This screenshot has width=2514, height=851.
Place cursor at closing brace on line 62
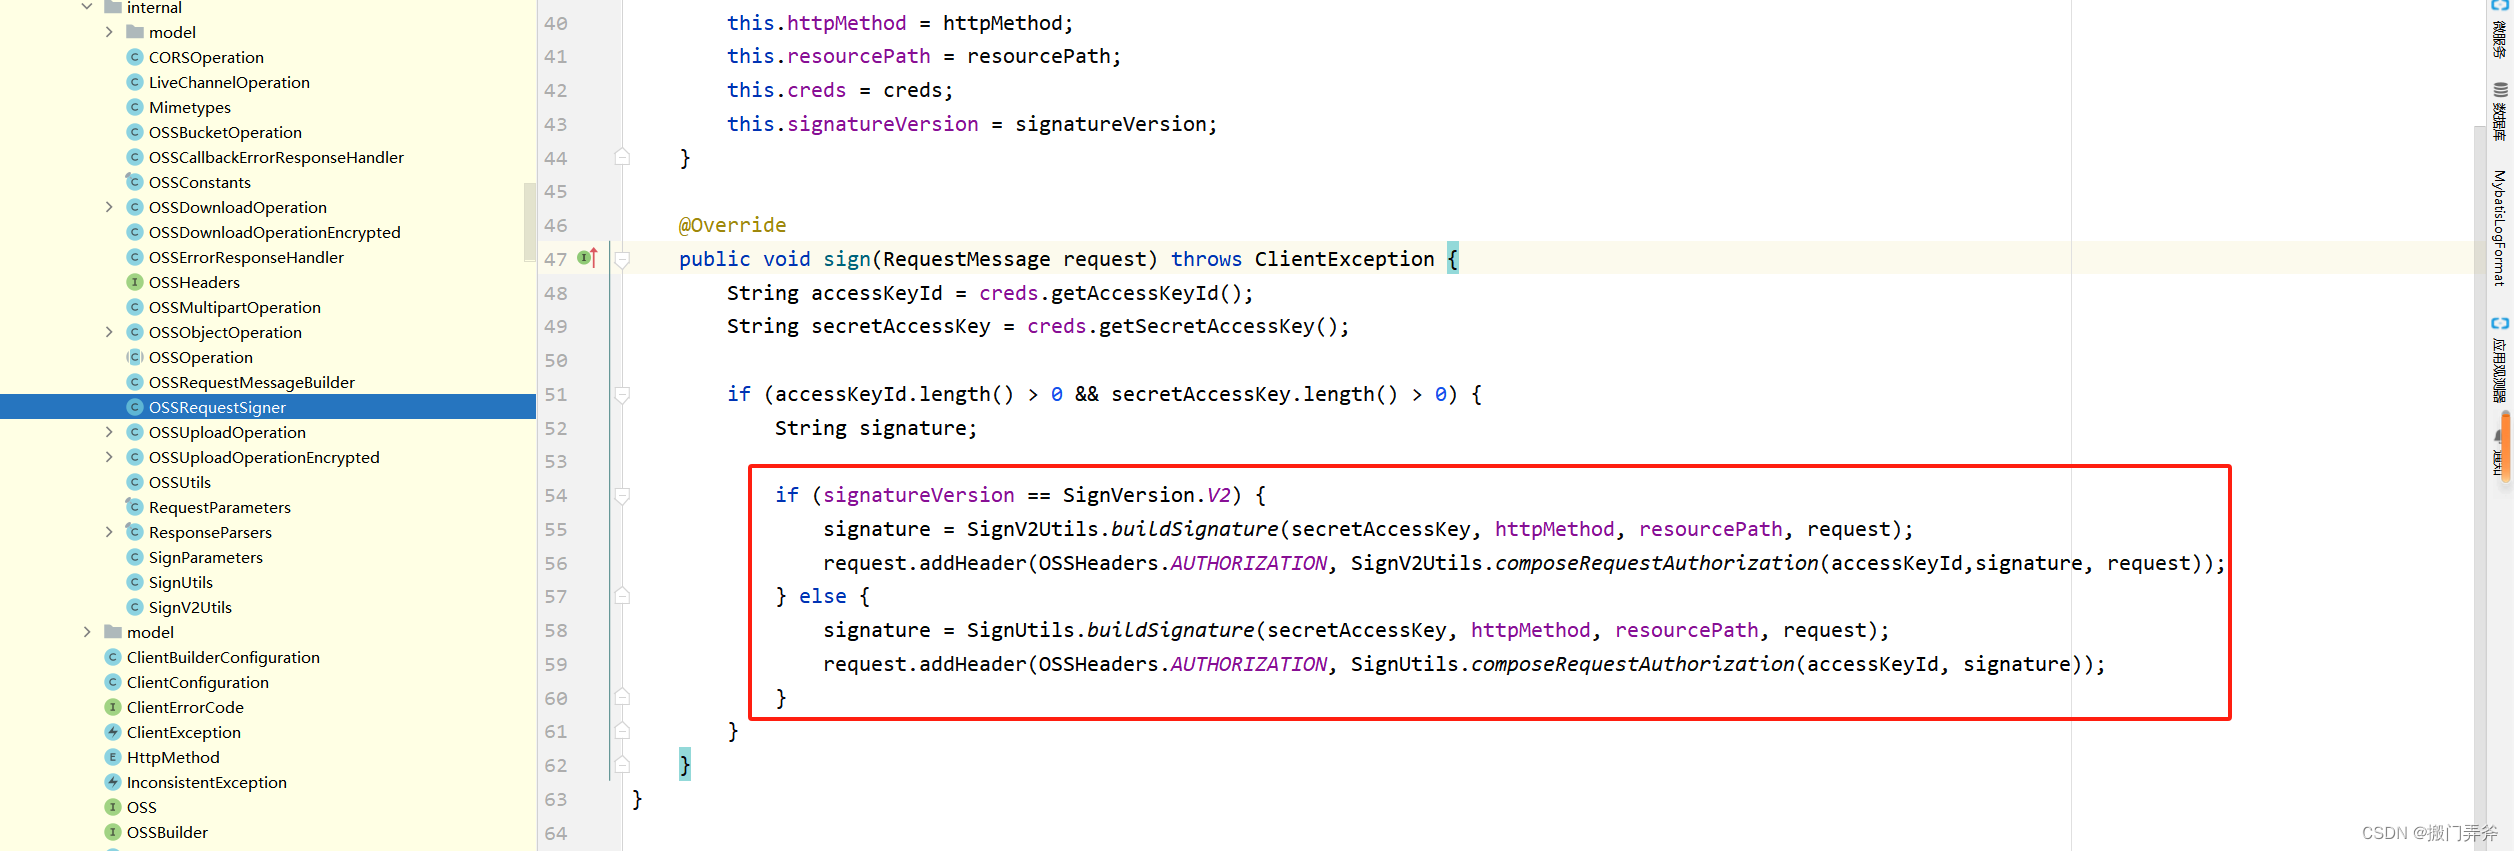point(685,765)
